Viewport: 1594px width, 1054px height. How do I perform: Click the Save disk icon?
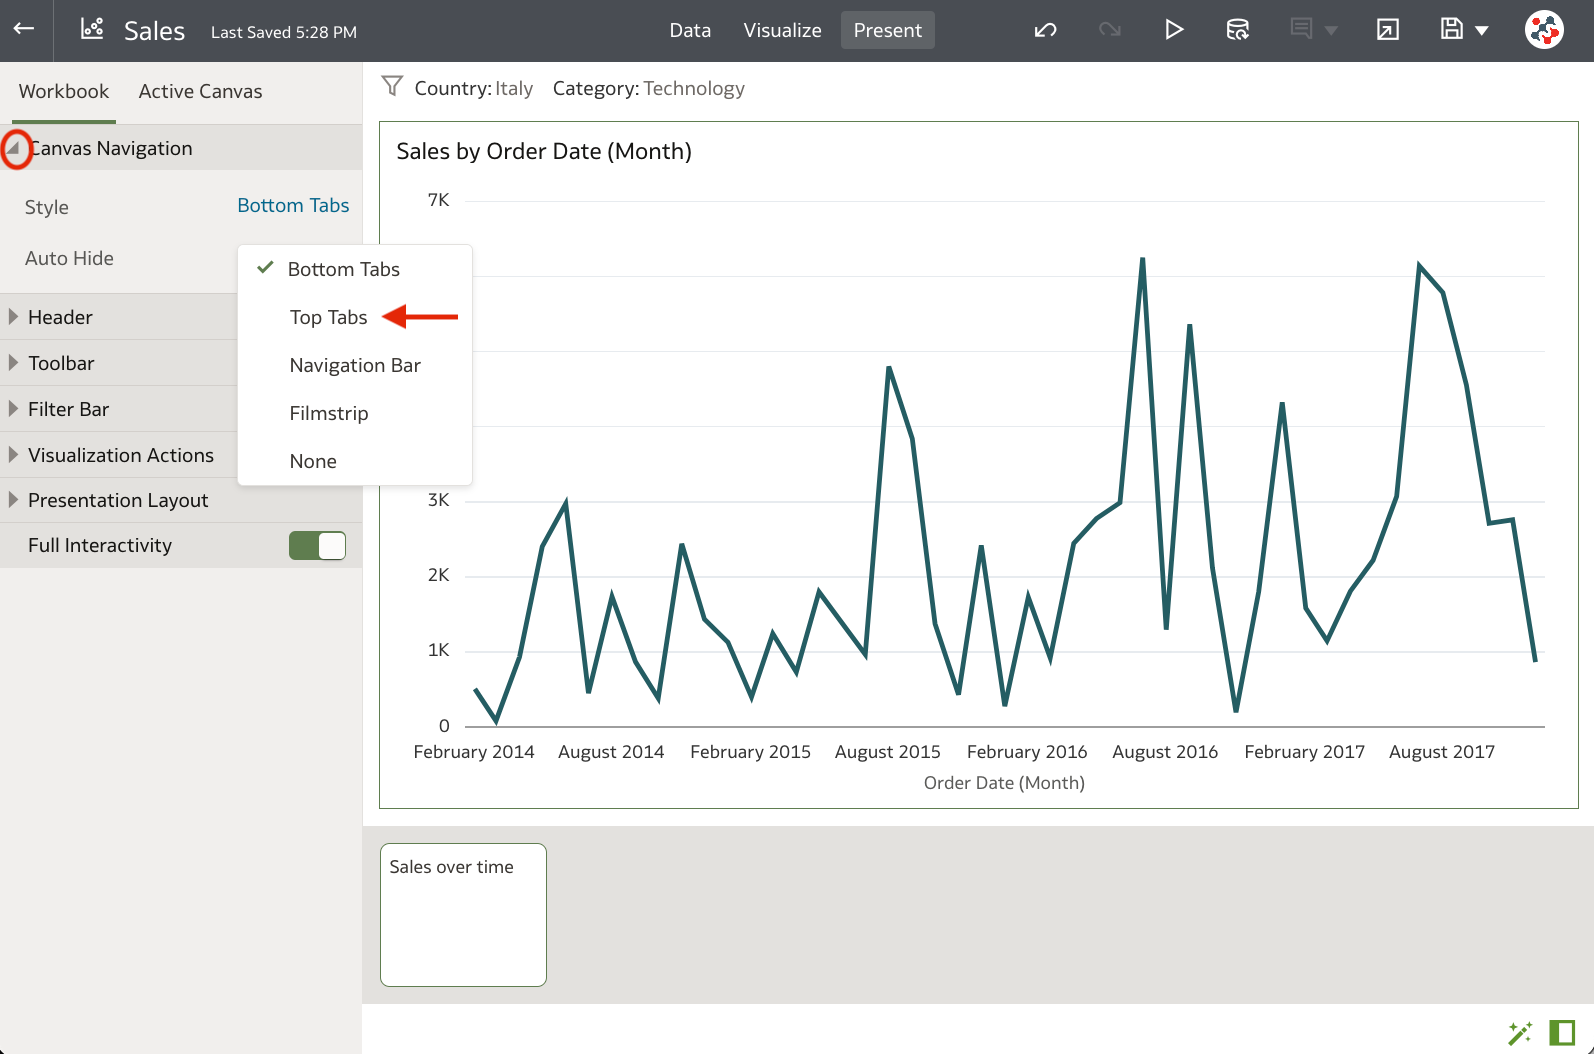(x=1451, y=30)
